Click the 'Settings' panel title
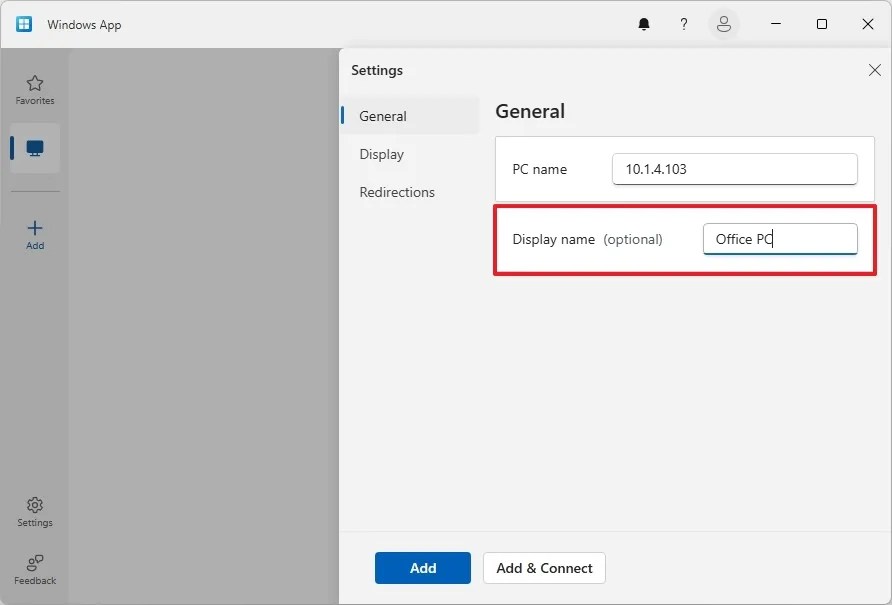 click(x=377, y=70)
